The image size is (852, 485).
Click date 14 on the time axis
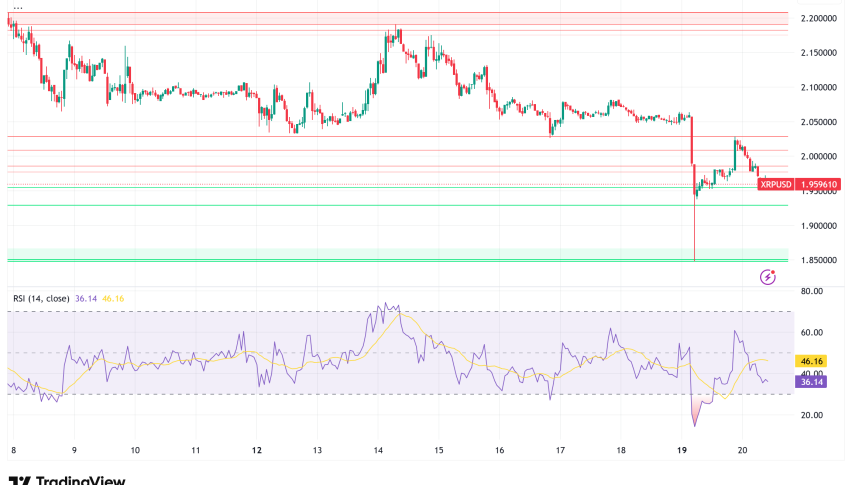point(377,450)
